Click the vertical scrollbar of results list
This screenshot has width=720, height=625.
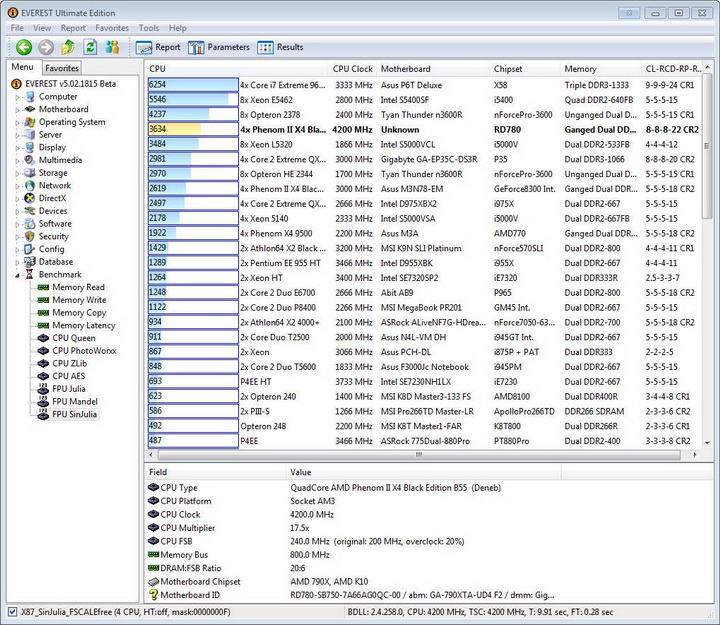tap(707, 147)
